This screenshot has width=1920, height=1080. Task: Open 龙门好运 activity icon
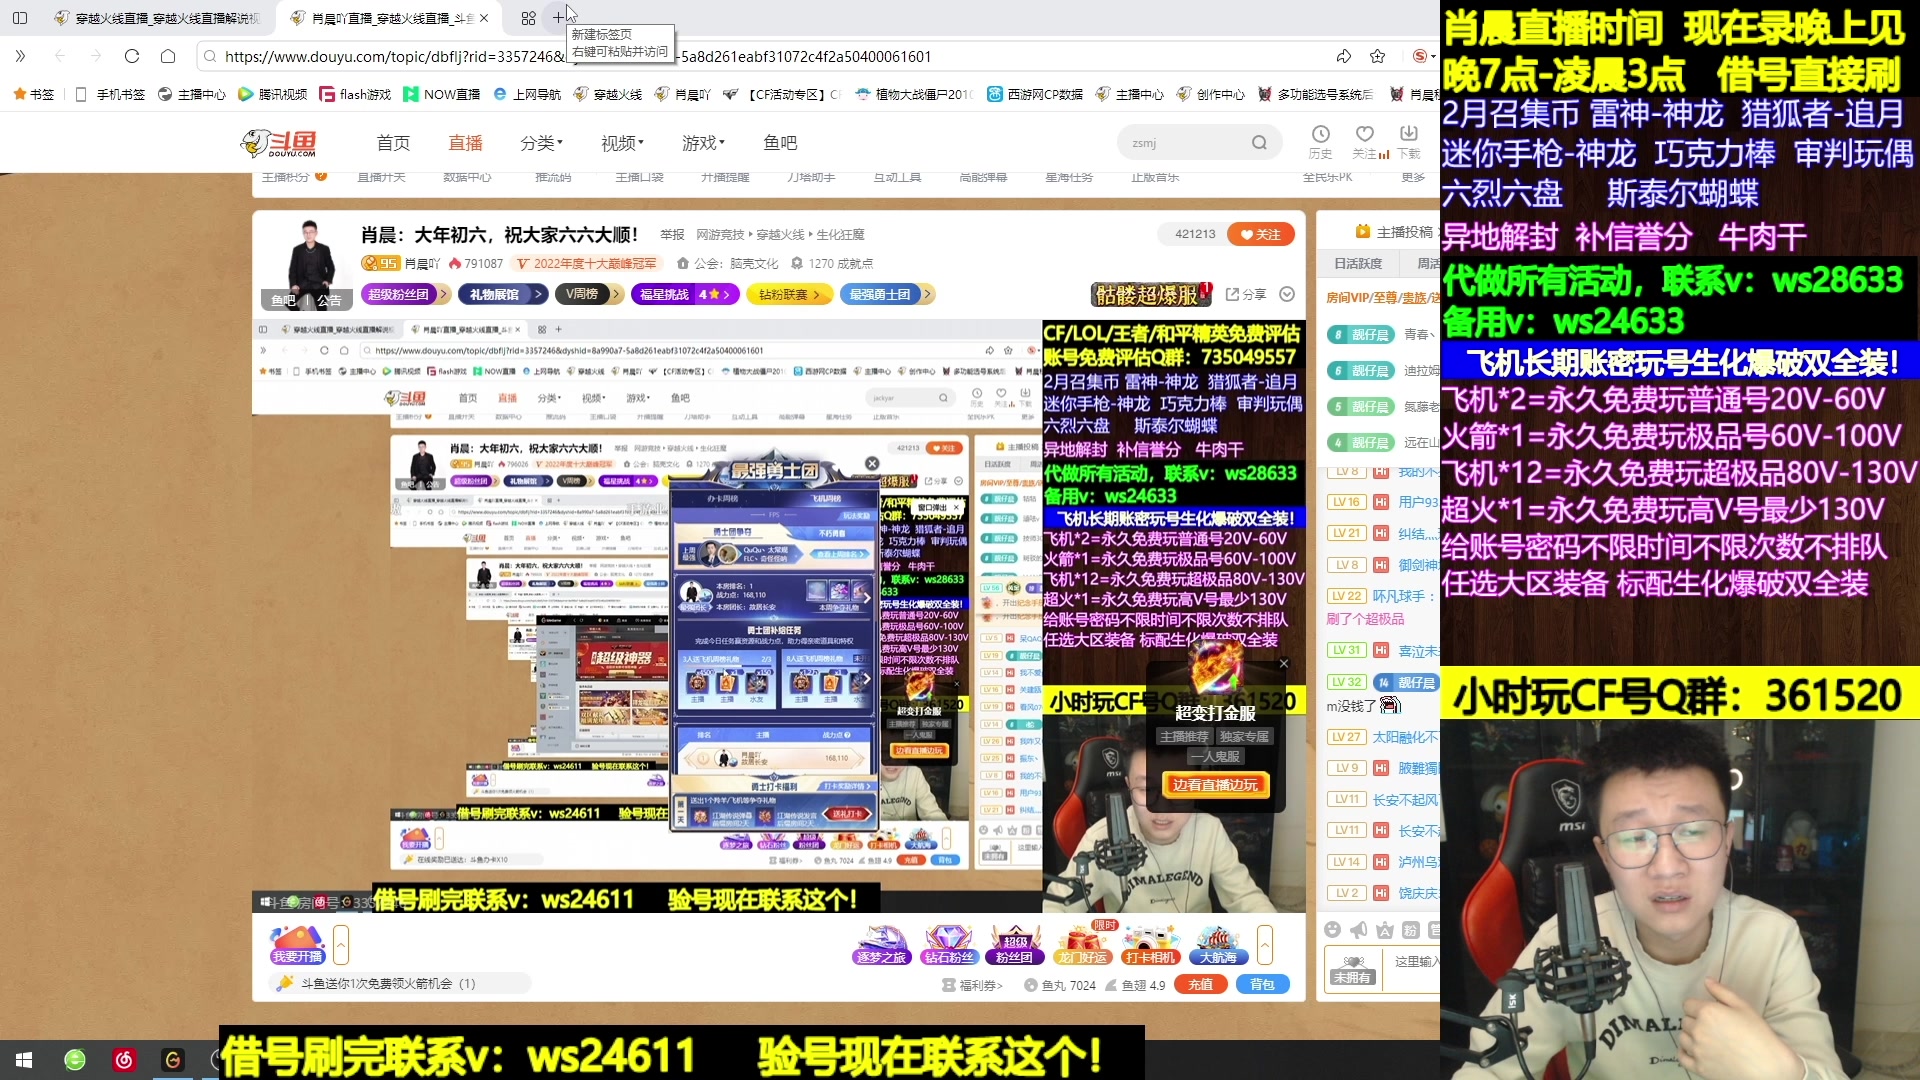point(1083,944)
